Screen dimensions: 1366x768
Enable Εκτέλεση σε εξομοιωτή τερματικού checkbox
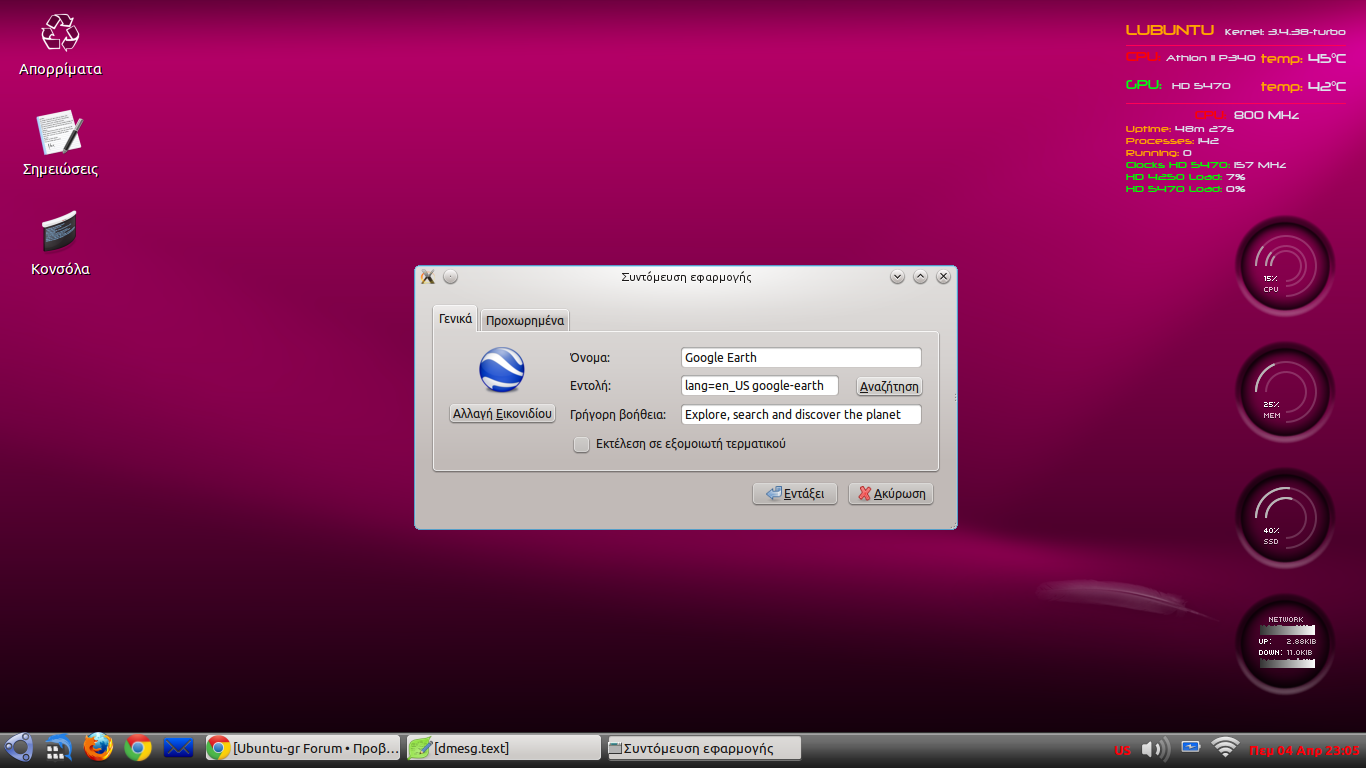point(581,445)
